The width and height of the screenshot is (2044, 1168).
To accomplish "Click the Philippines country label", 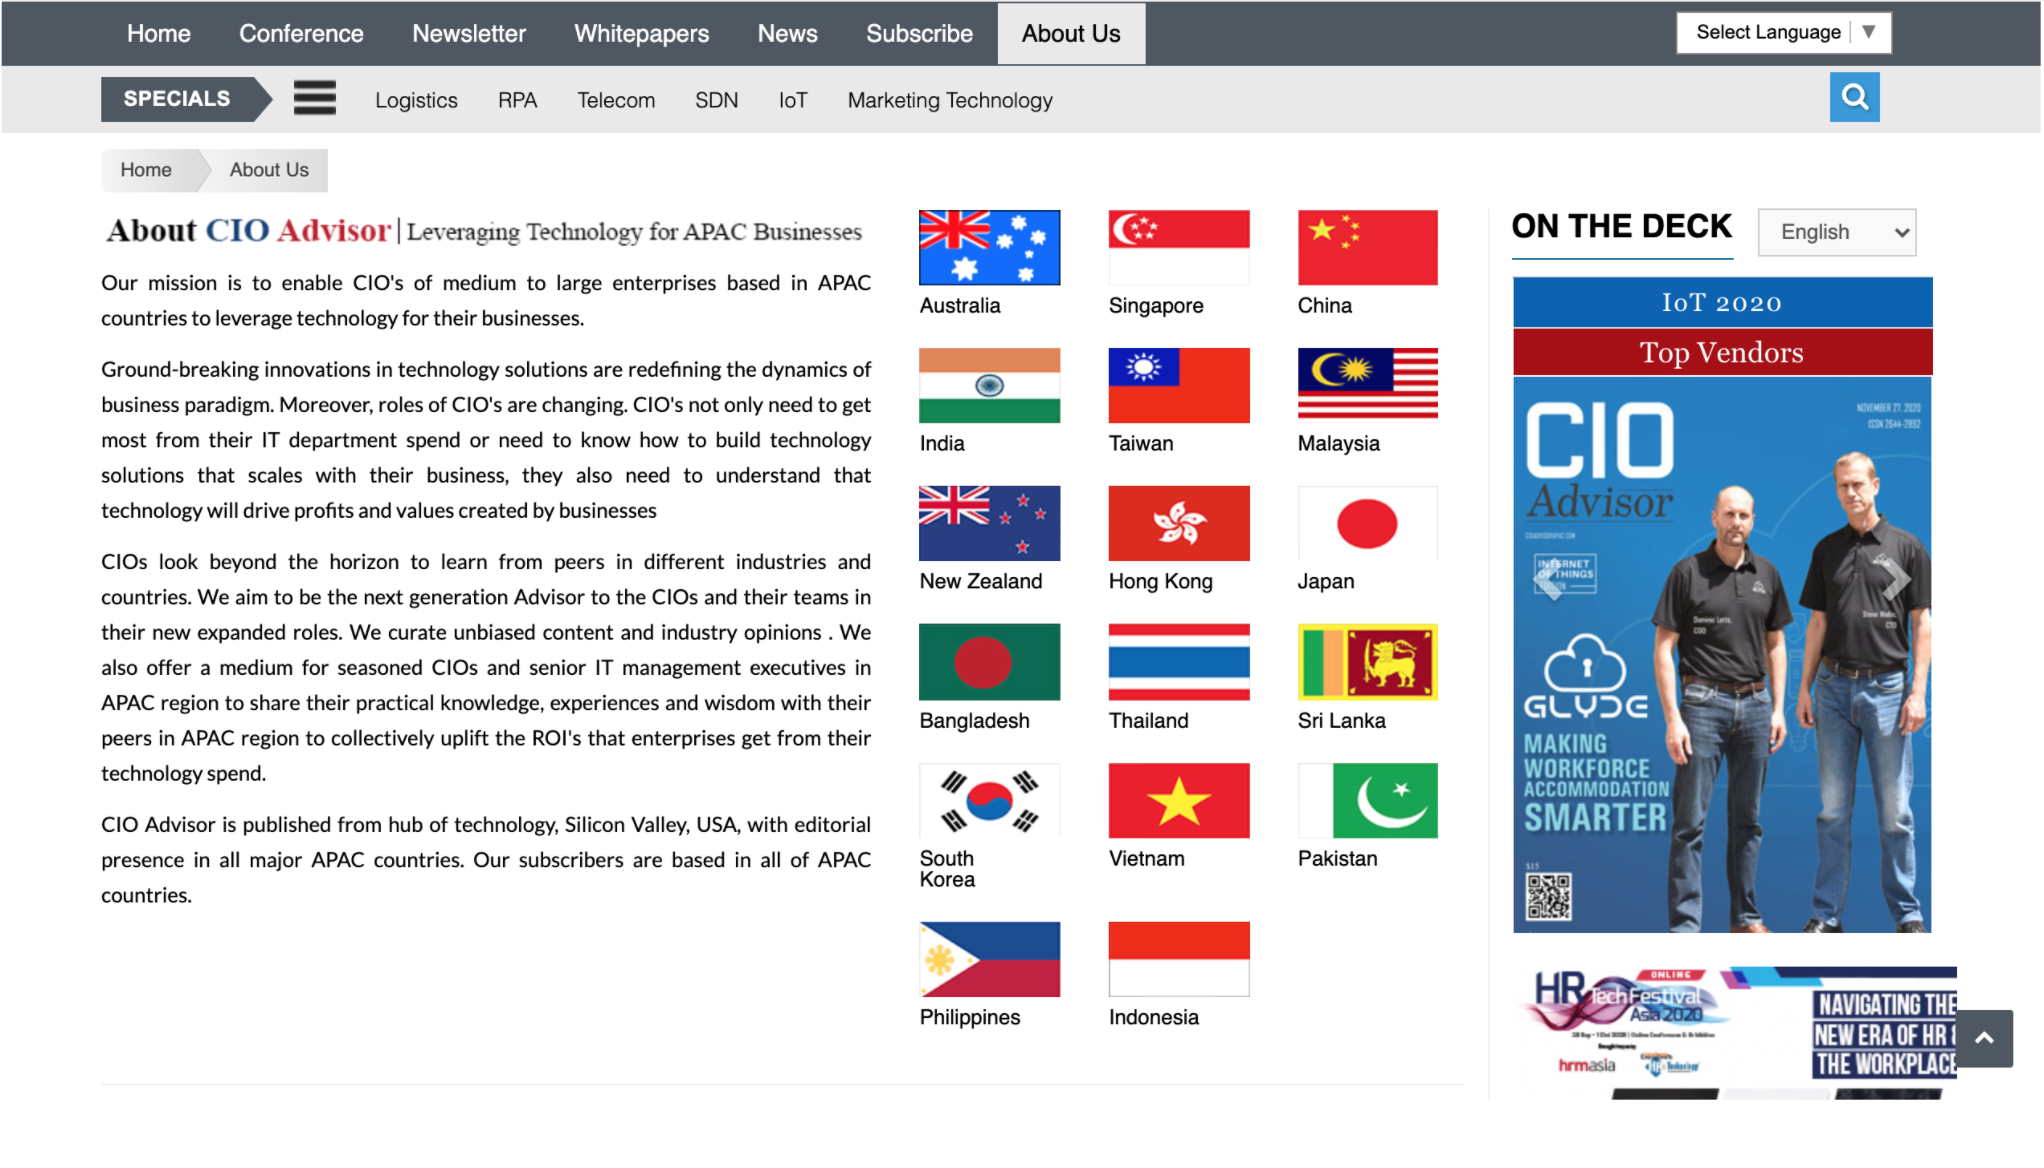I will [969, 1018].
